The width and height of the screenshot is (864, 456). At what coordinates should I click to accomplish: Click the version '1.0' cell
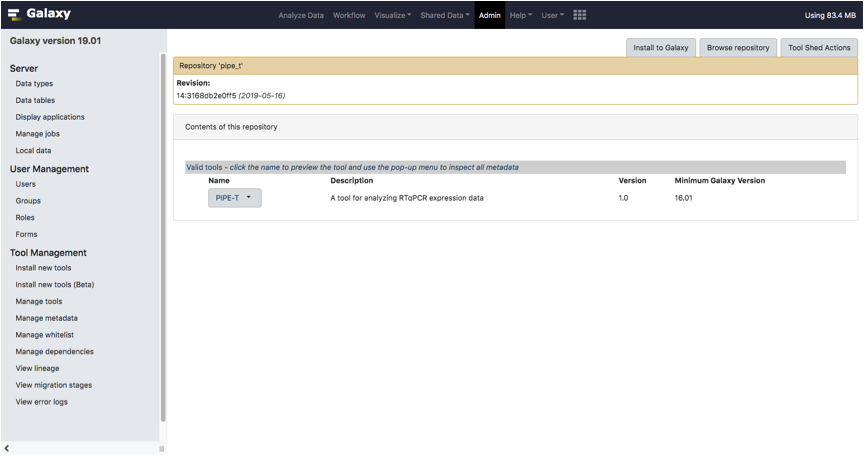point(623,198)
